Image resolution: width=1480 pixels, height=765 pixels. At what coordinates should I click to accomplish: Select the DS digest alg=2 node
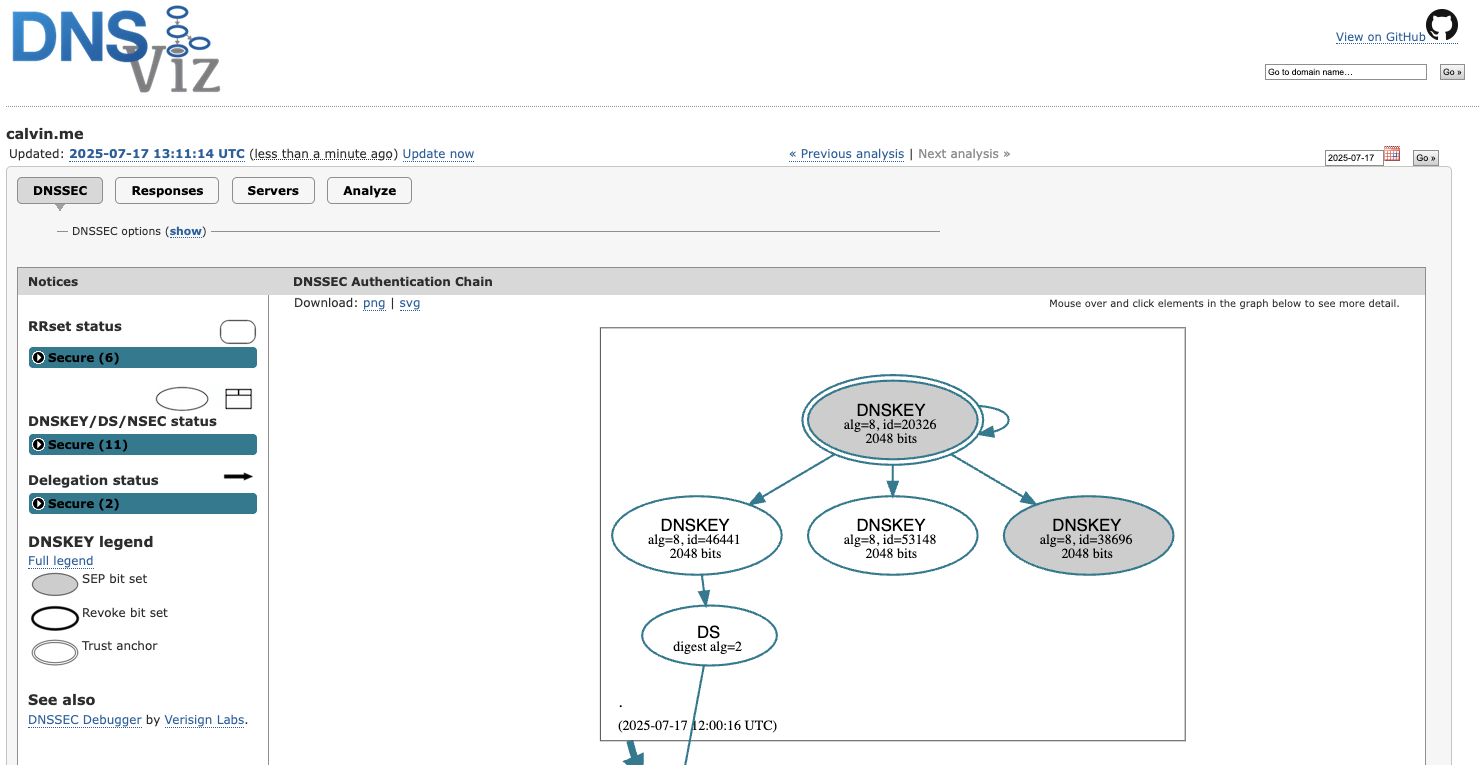708,638
